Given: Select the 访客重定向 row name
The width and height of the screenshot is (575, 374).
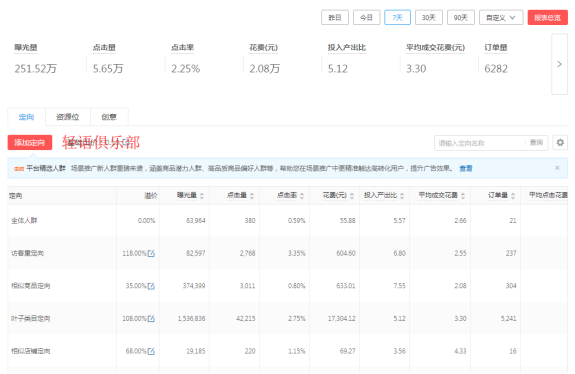Looking at the screenshot, I should pyautogui.click(x=28, y=253).
